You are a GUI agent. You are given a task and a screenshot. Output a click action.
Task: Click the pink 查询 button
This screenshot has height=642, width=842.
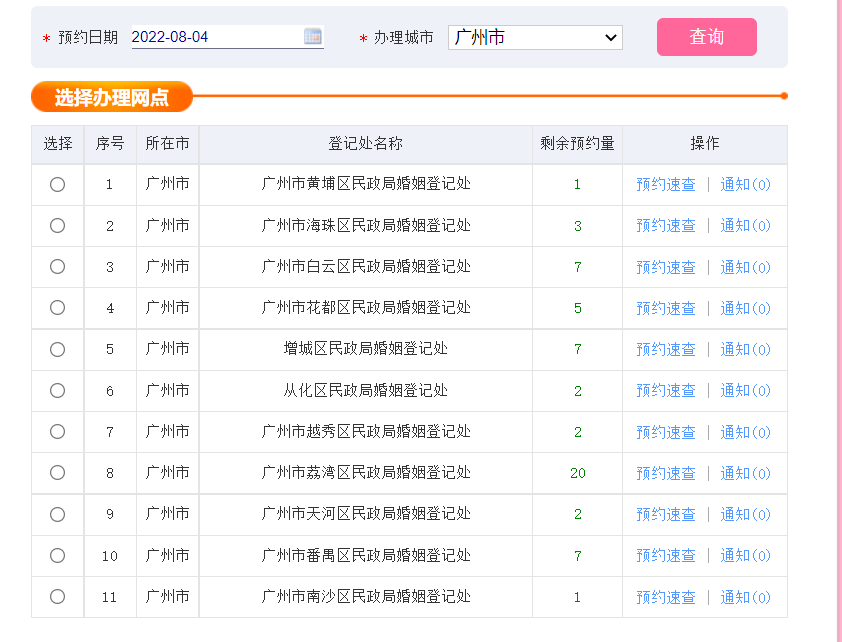click(706, 37)
